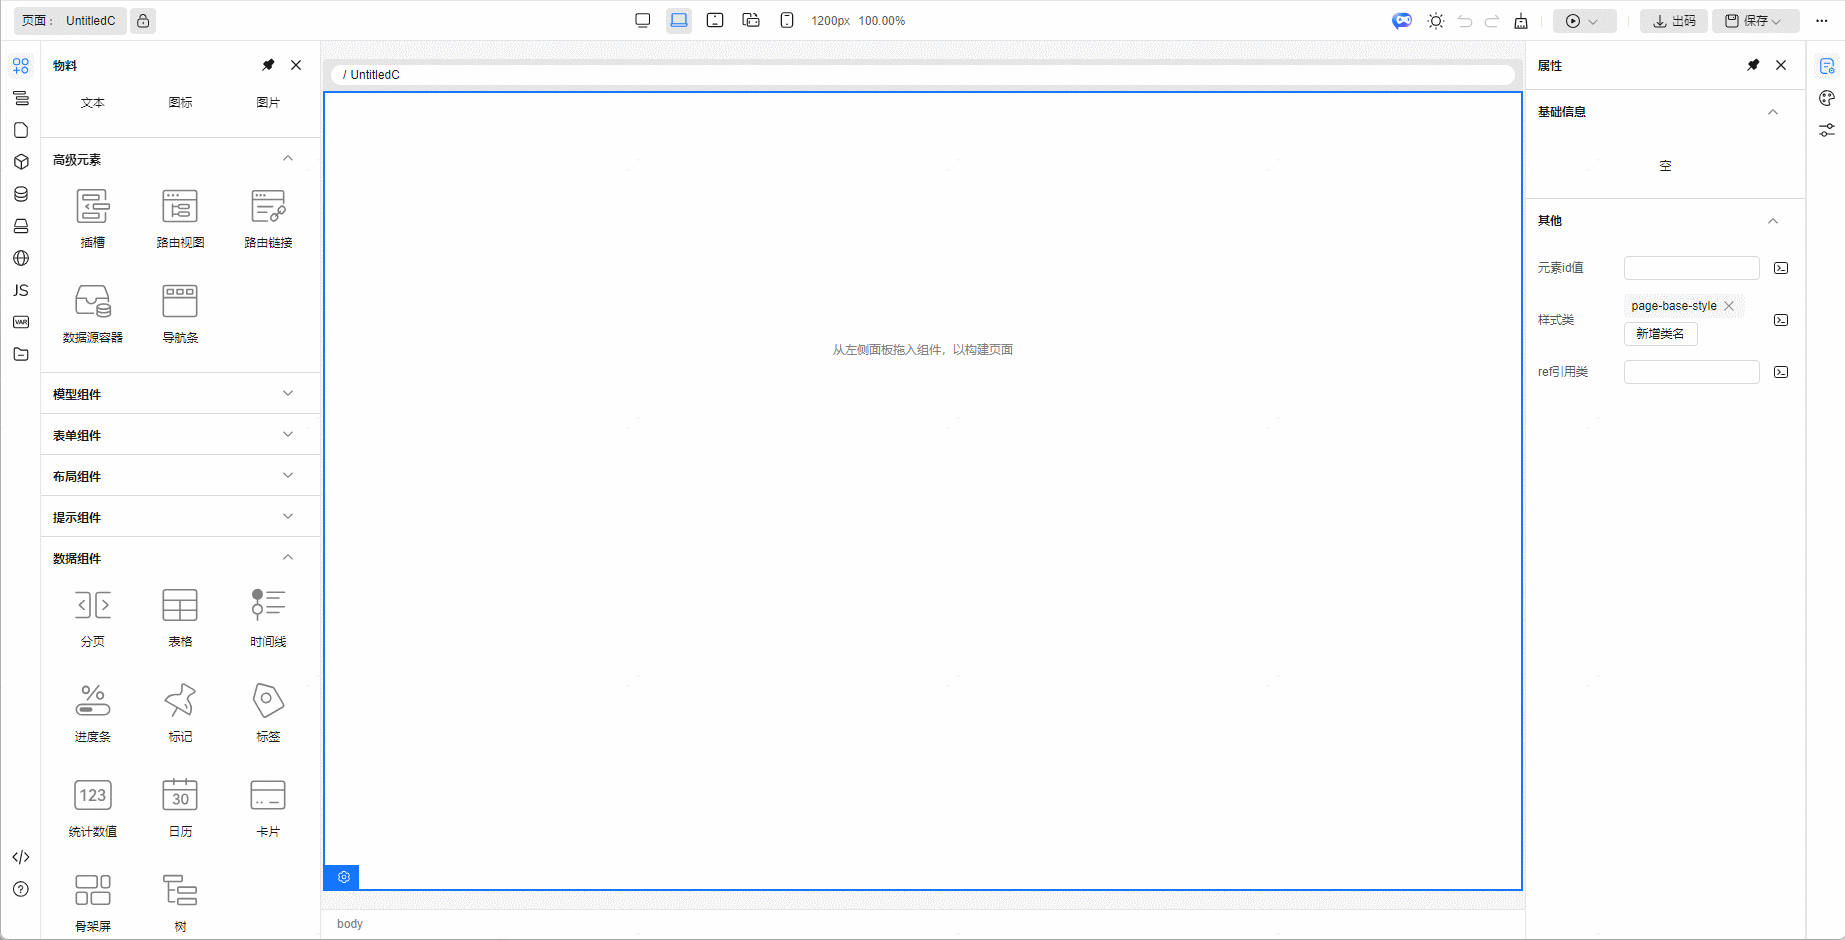Open variable binding for 元素id值

click(x=1781, y=268)
